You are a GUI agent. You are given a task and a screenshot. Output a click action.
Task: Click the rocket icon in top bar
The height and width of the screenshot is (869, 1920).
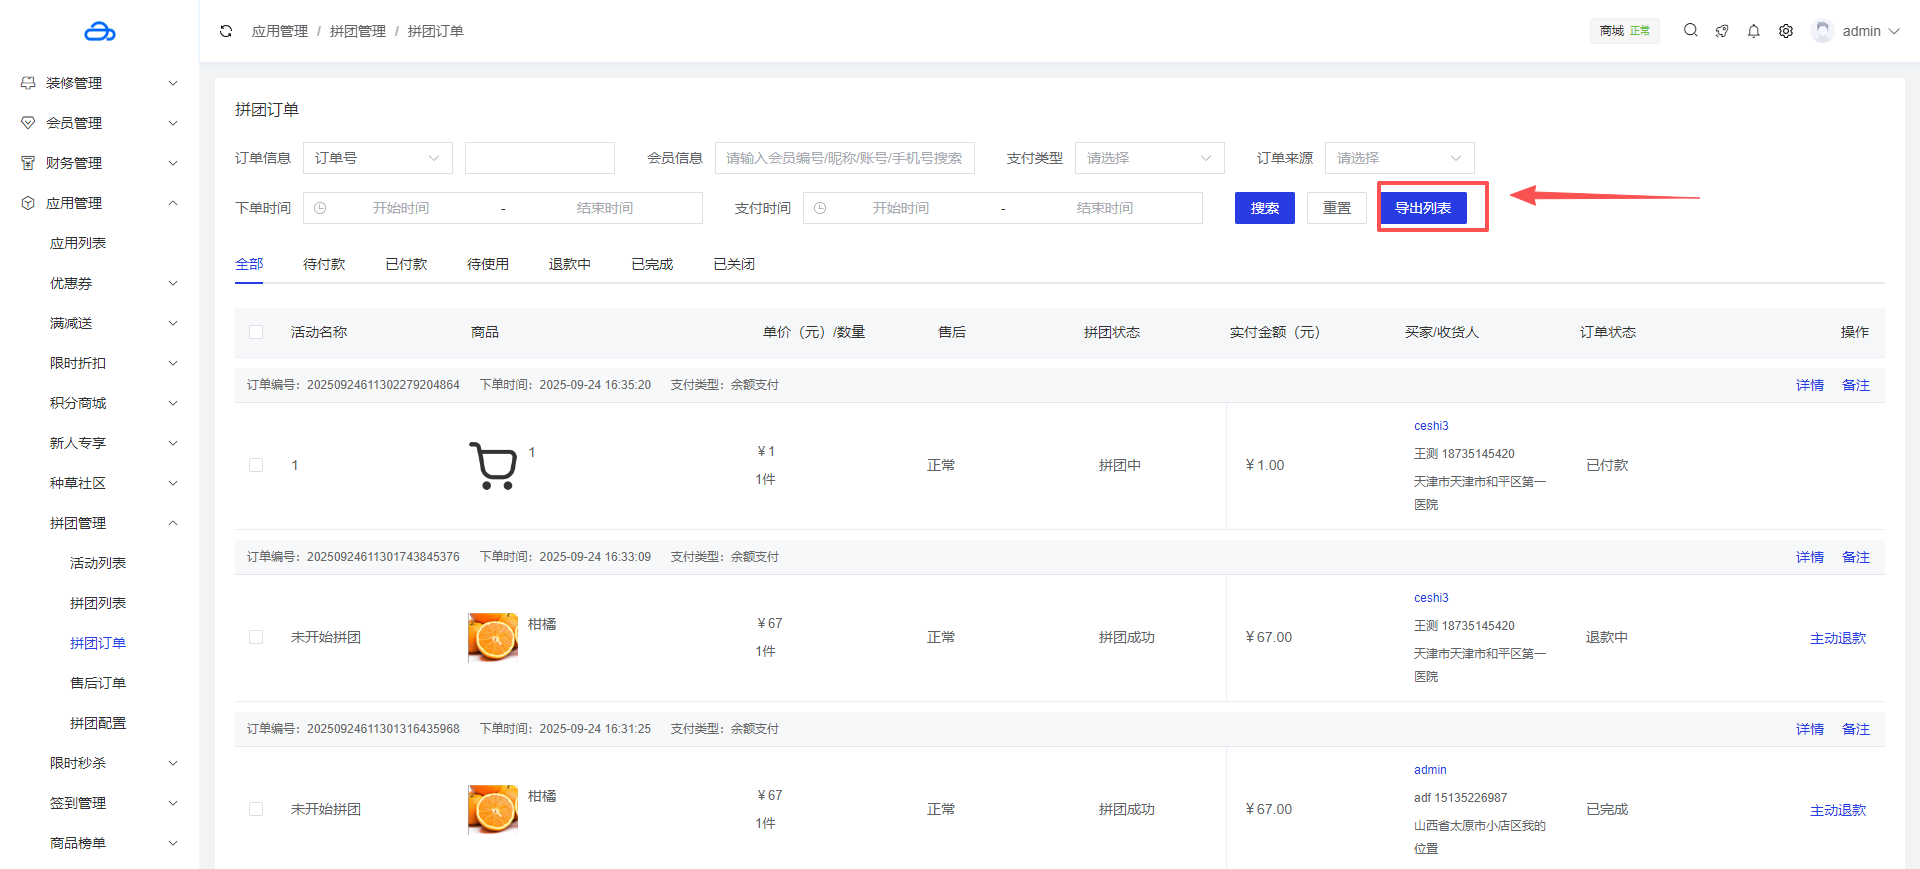(1722, 31)
